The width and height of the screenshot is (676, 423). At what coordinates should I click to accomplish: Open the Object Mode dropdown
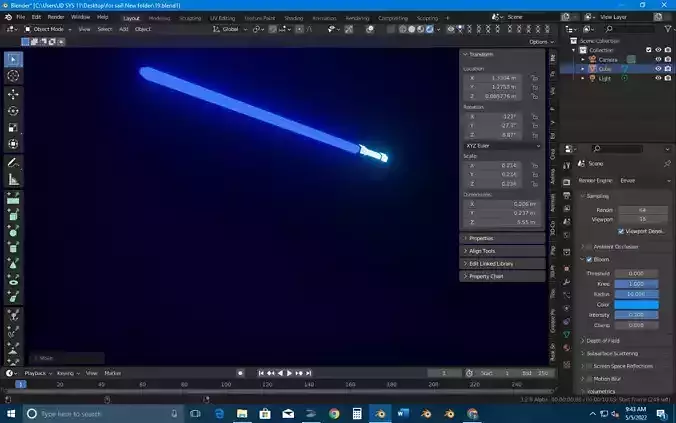coord(48,29)
